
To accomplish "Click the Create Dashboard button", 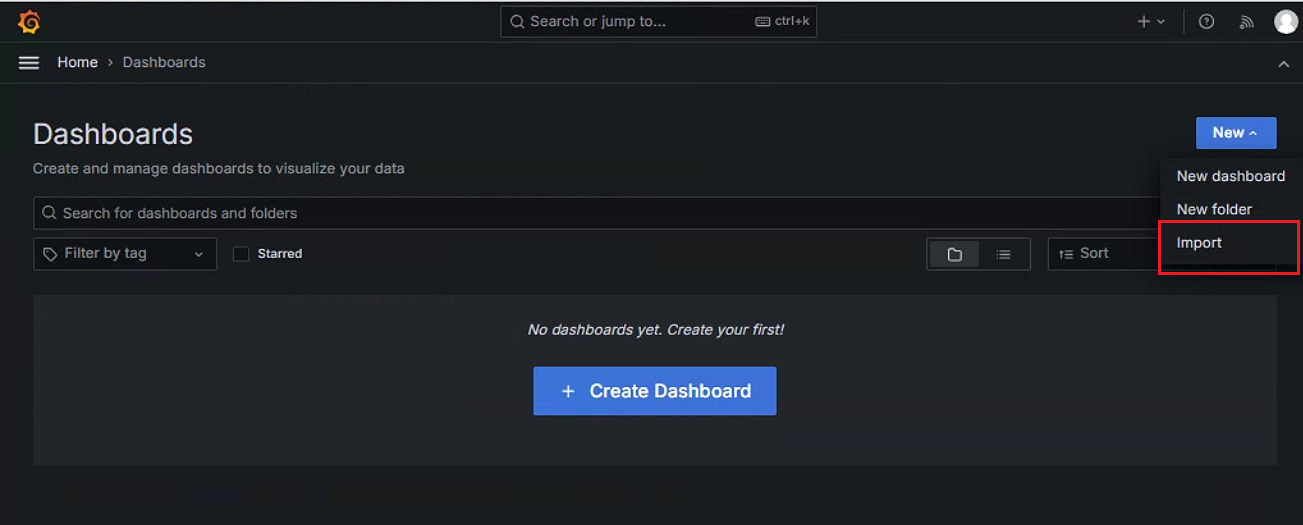I will 655,391.
